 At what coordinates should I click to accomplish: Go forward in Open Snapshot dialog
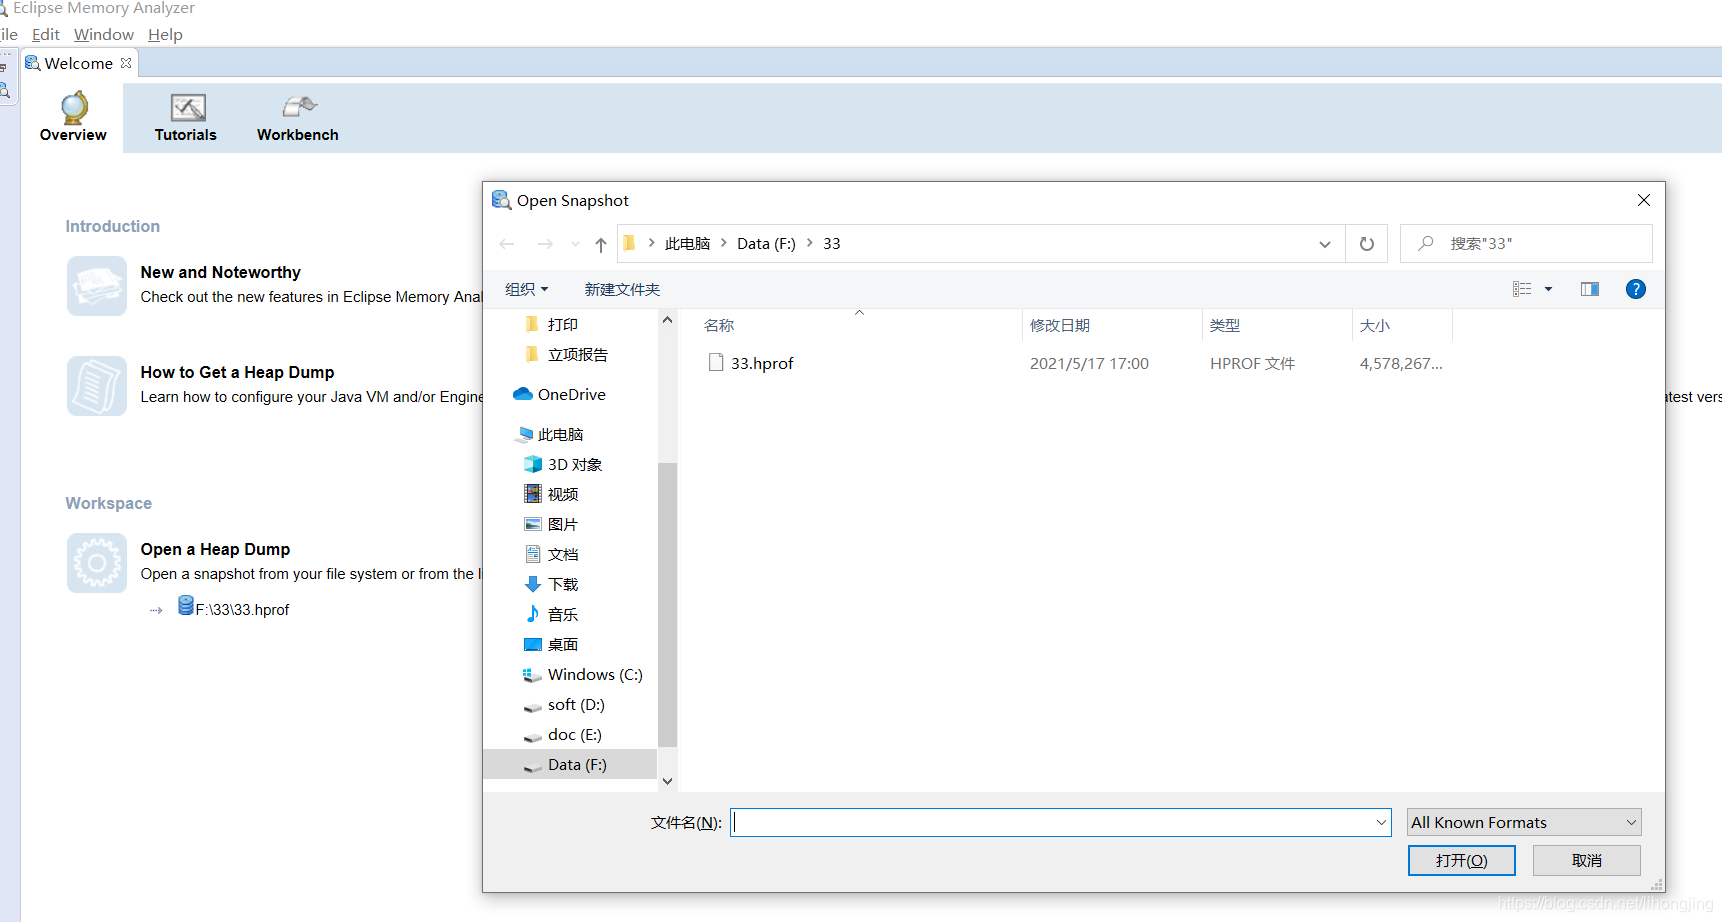pos(545,244)
